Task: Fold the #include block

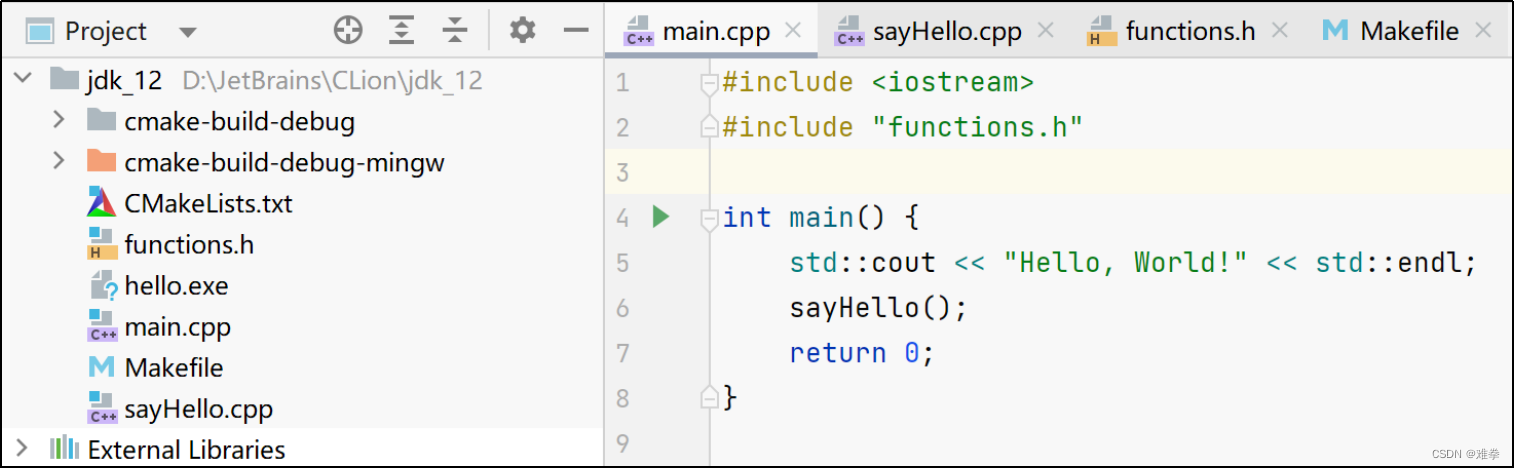Action: click(x=709, y=82)
